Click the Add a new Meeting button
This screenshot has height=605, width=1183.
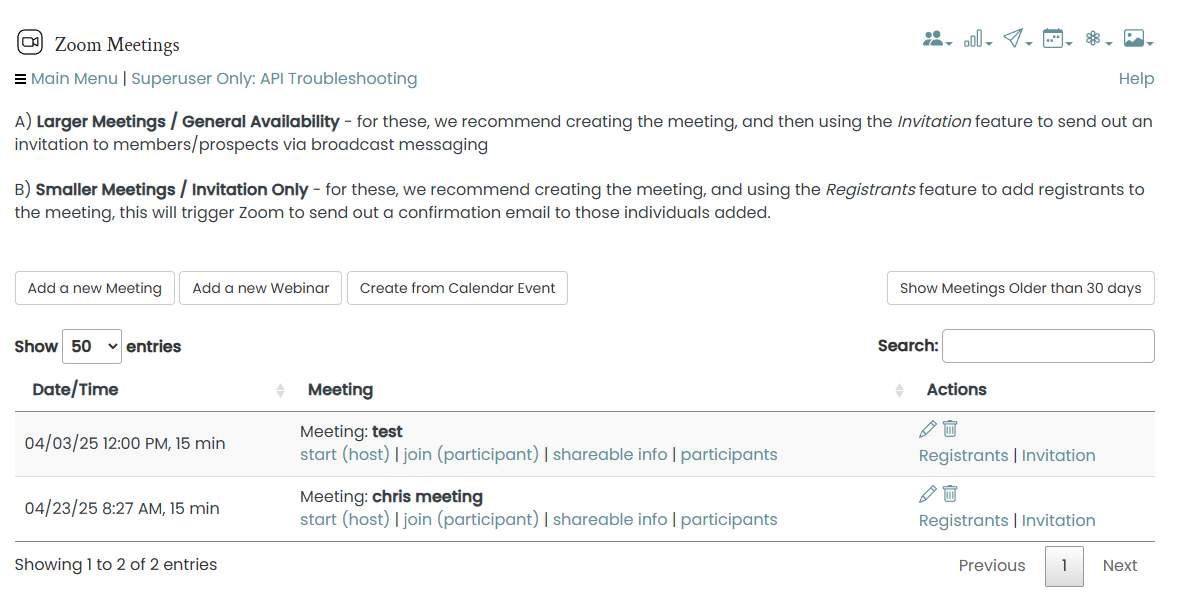click(x=95, y=288)
